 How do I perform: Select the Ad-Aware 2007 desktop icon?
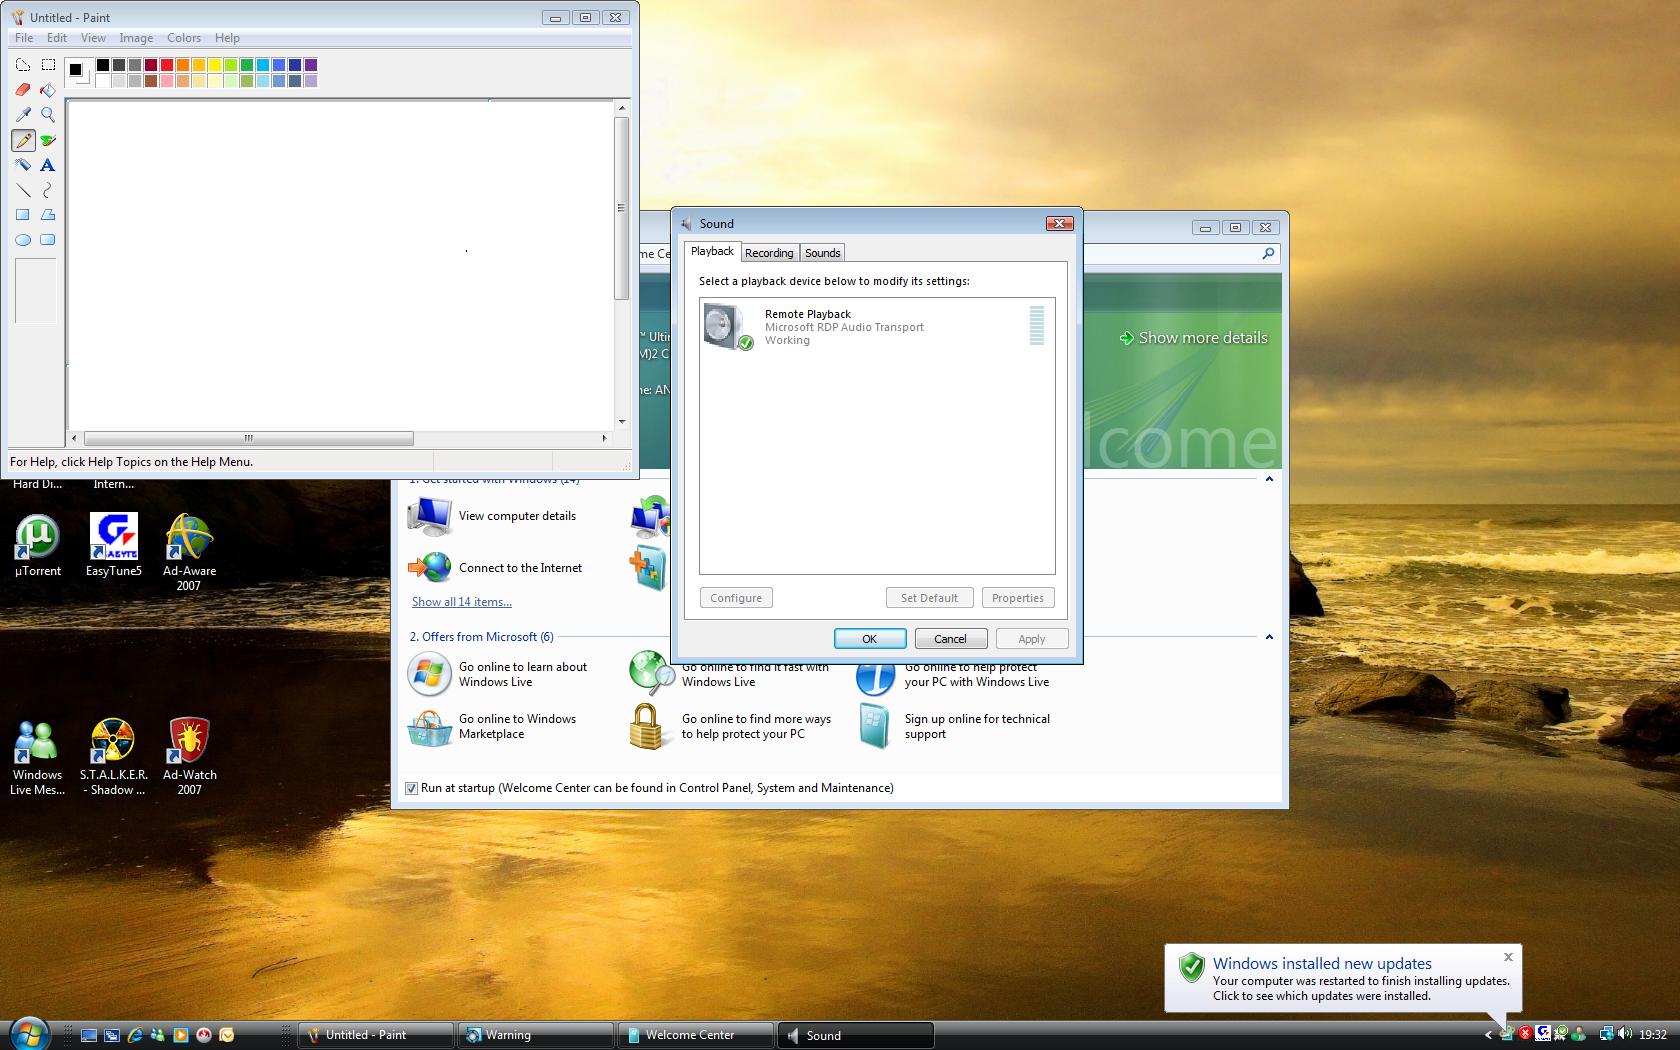coord(189,552)
